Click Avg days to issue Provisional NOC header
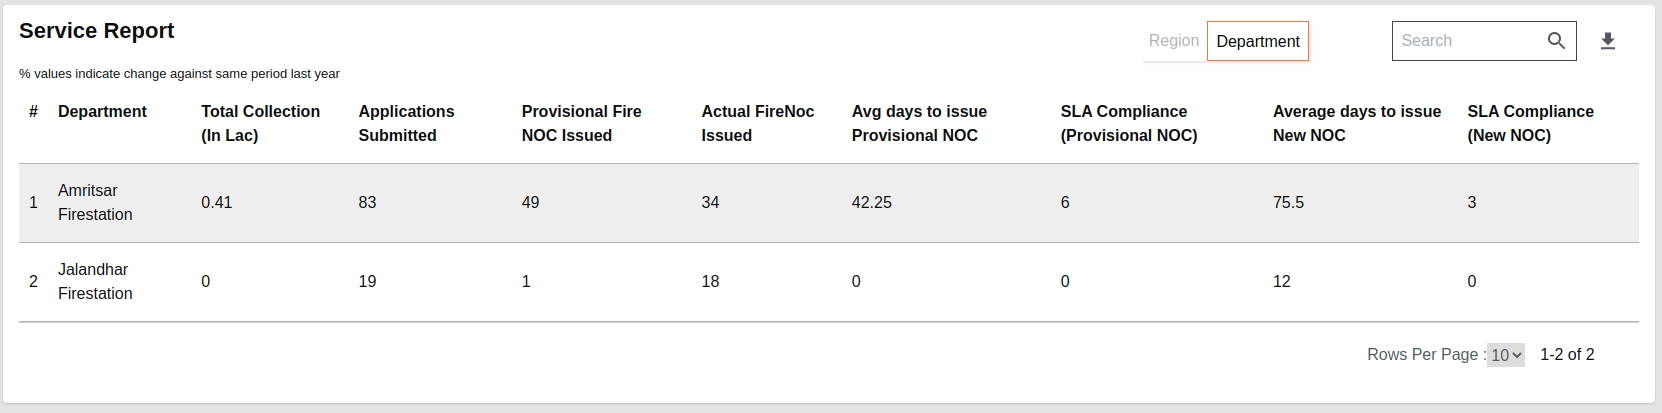 tap(919, 123)
